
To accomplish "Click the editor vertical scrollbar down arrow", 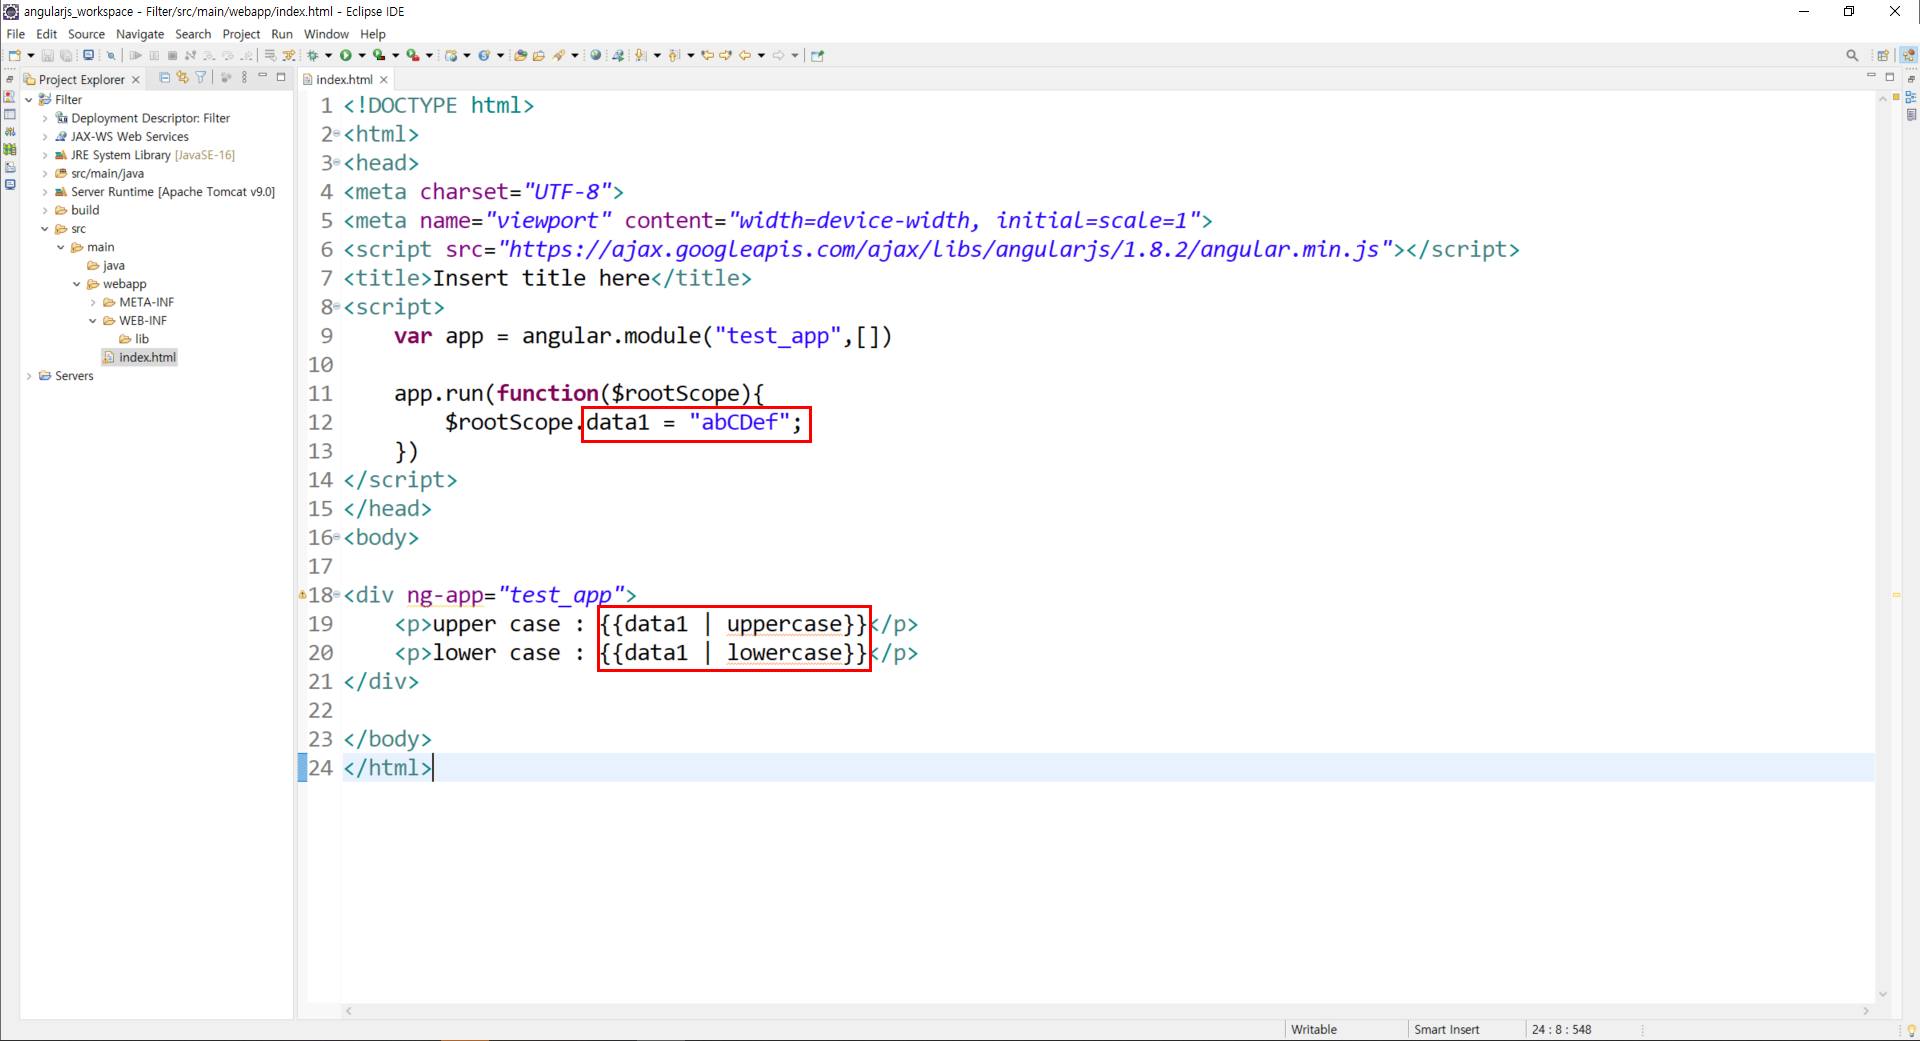I will click(x=1883, y=994).
